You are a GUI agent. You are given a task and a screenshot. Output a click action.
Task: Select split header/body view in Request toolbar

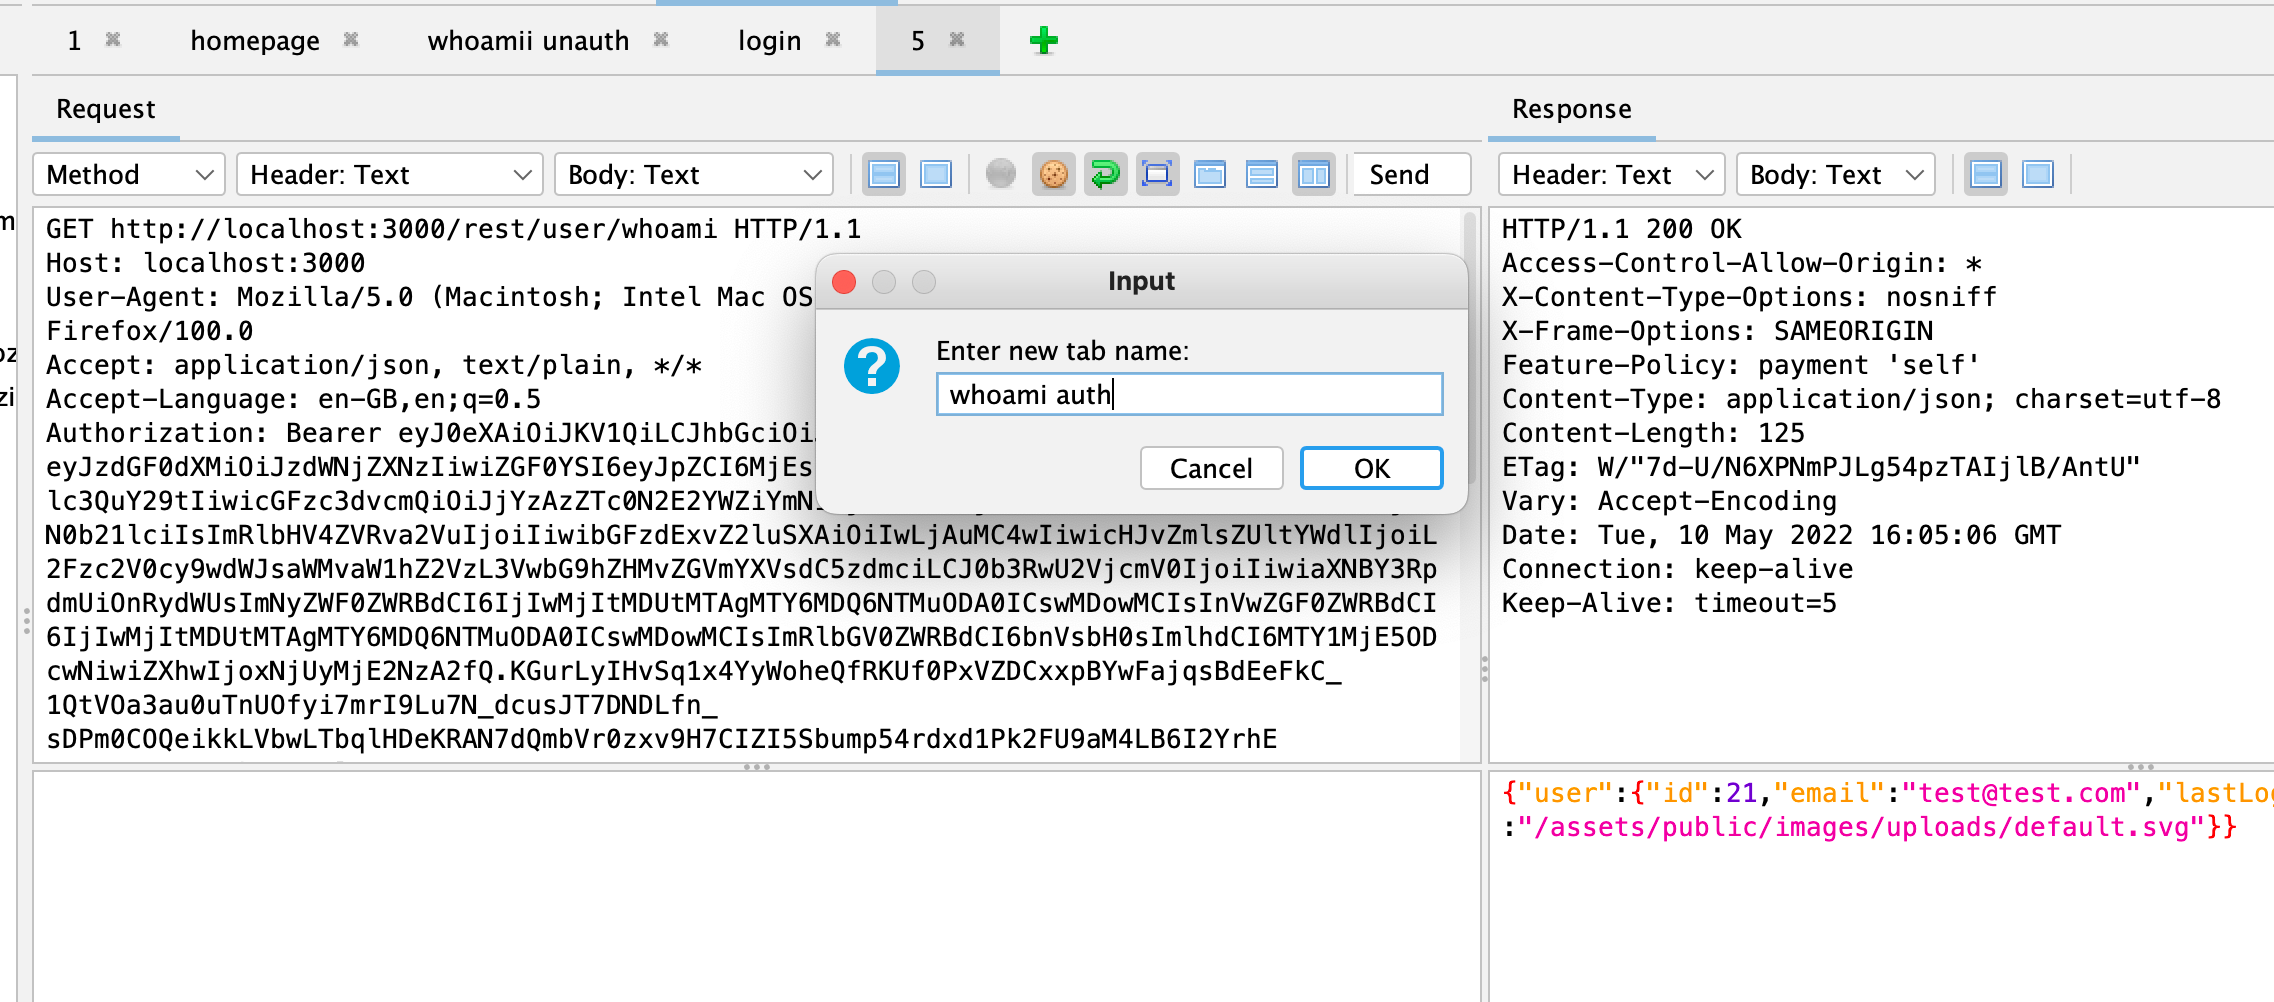884,175
